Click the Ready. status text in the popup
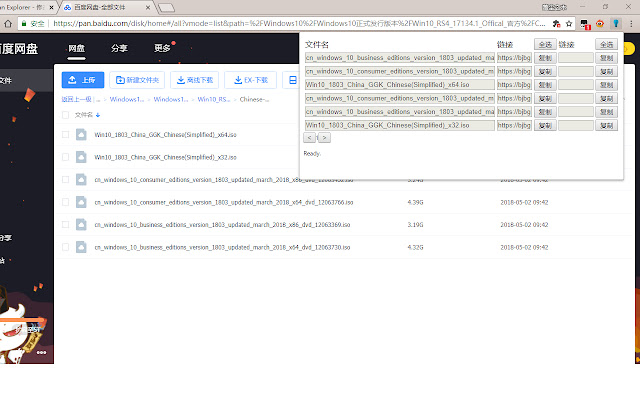This screenshot has height=400, width=640. [x=312, y=153]
